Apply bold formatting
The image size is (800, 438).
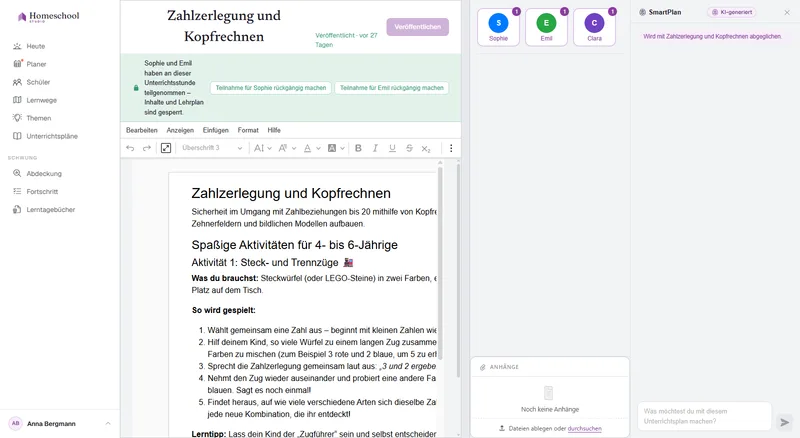(358, 148)
